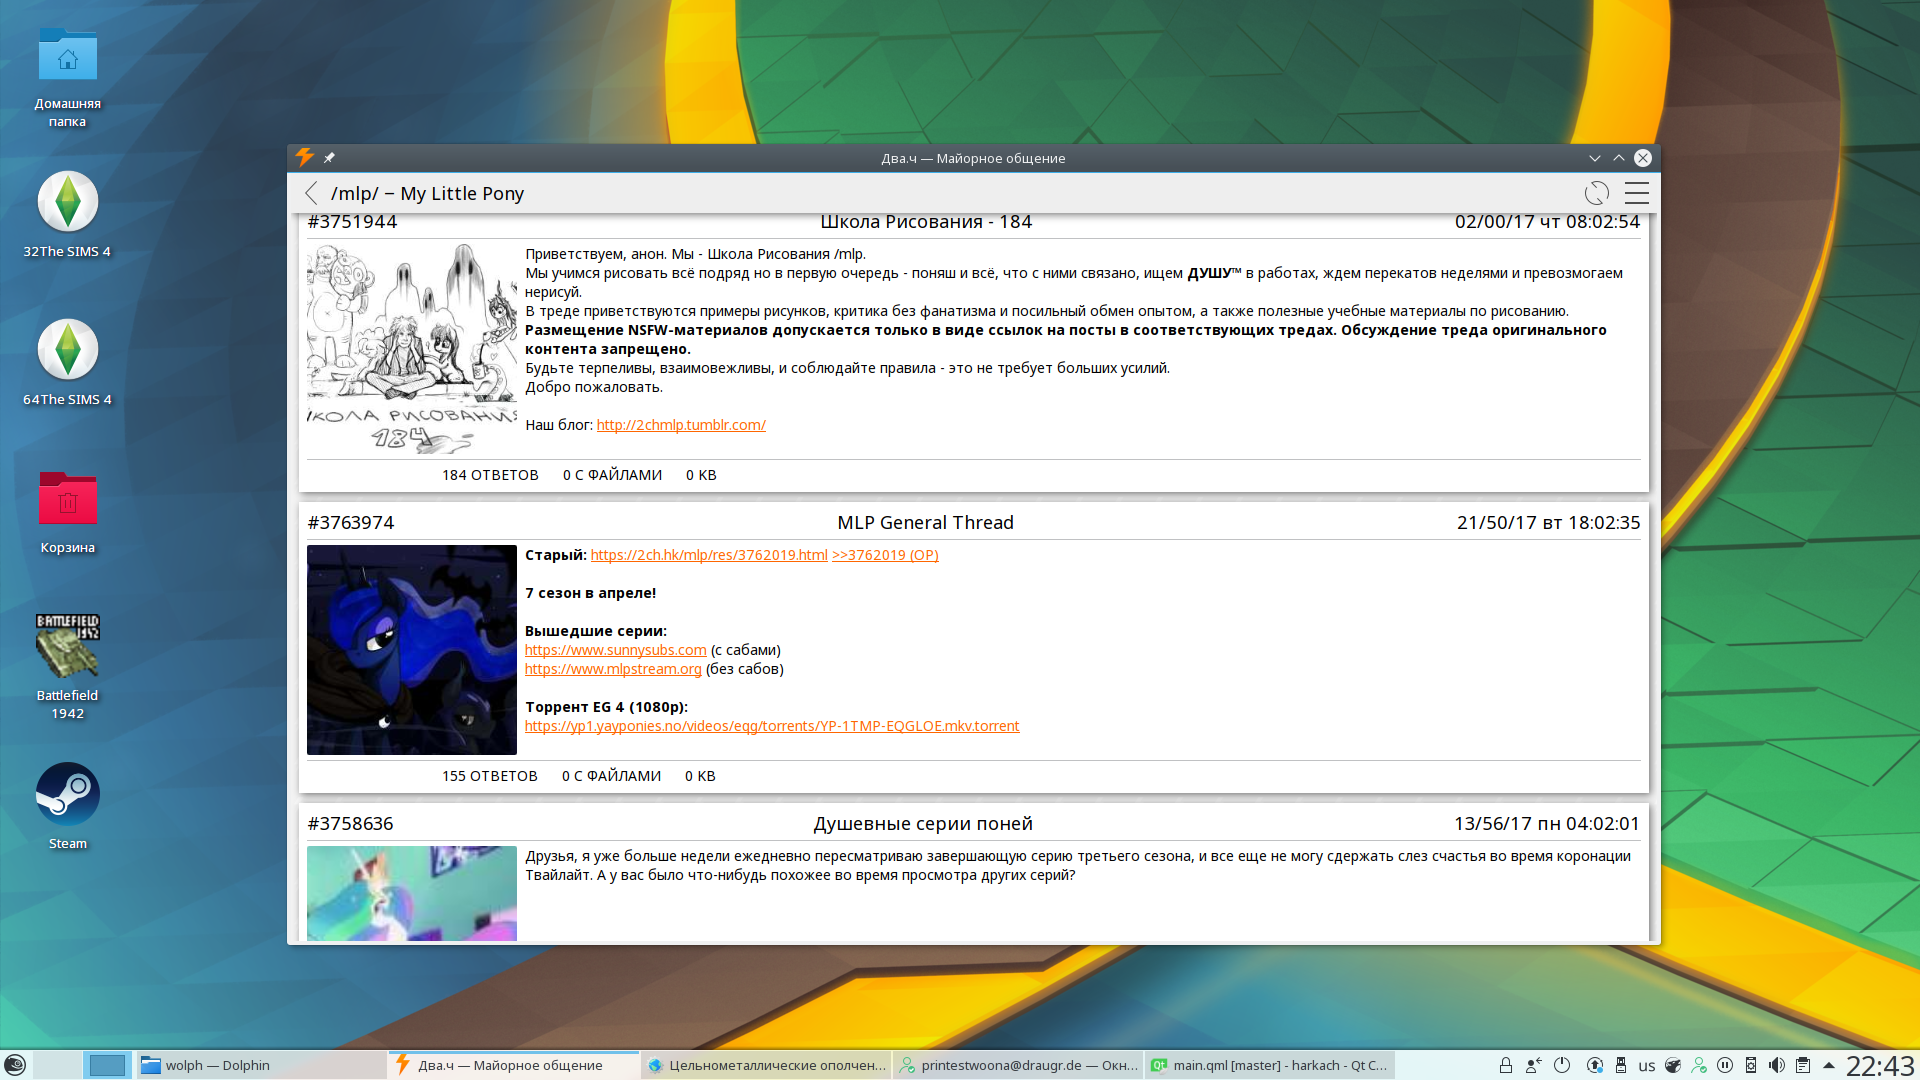Select the Steam desktop icon
Image resolution: width=1920 pixels, height=1080 pixels.
pyautogui.click(x=67, y=807)
